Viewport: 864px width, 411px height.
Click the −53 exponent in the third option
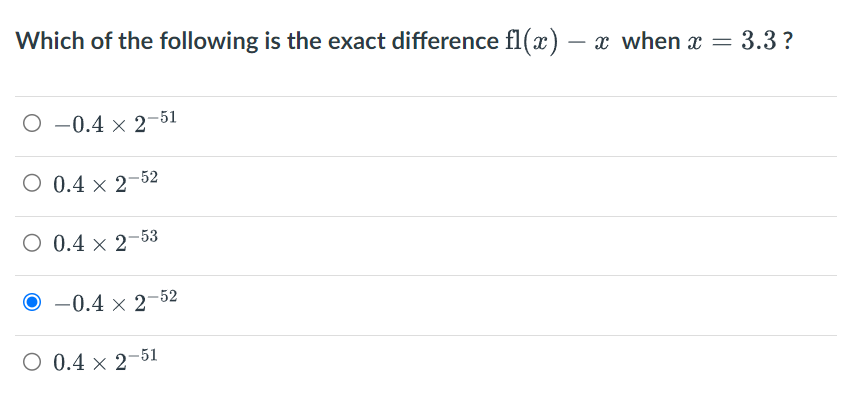[x=141, y=237]
